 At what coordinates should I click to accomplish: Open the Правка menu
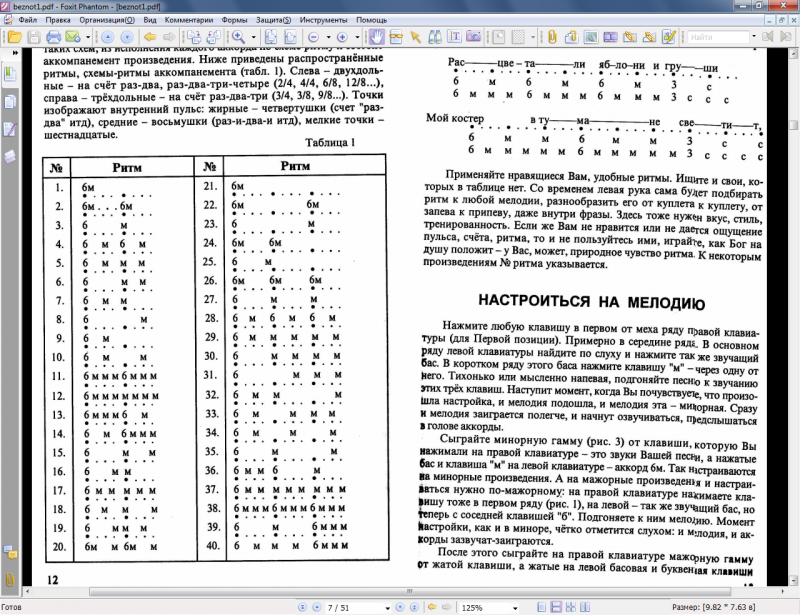[x=58, y=20]
